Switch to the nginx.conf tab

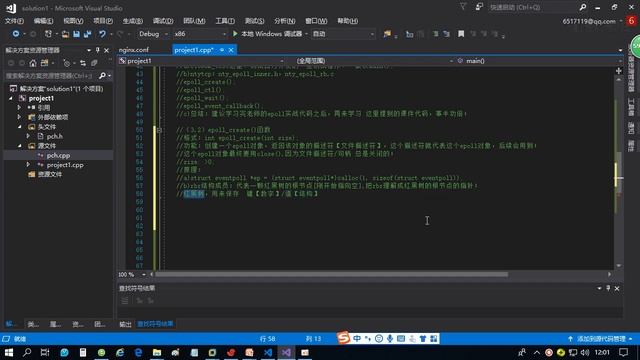point(134,50)
